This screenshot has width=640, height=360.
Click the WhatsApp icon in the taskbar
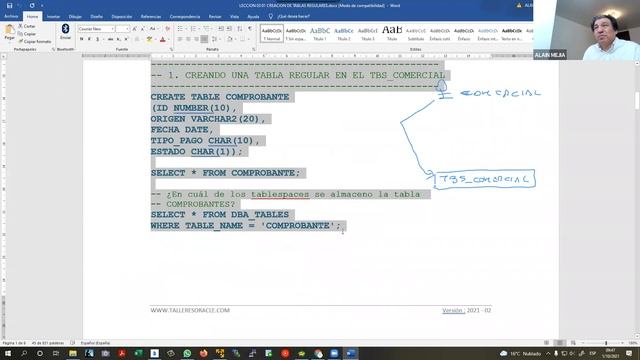[x=187, y=353]
